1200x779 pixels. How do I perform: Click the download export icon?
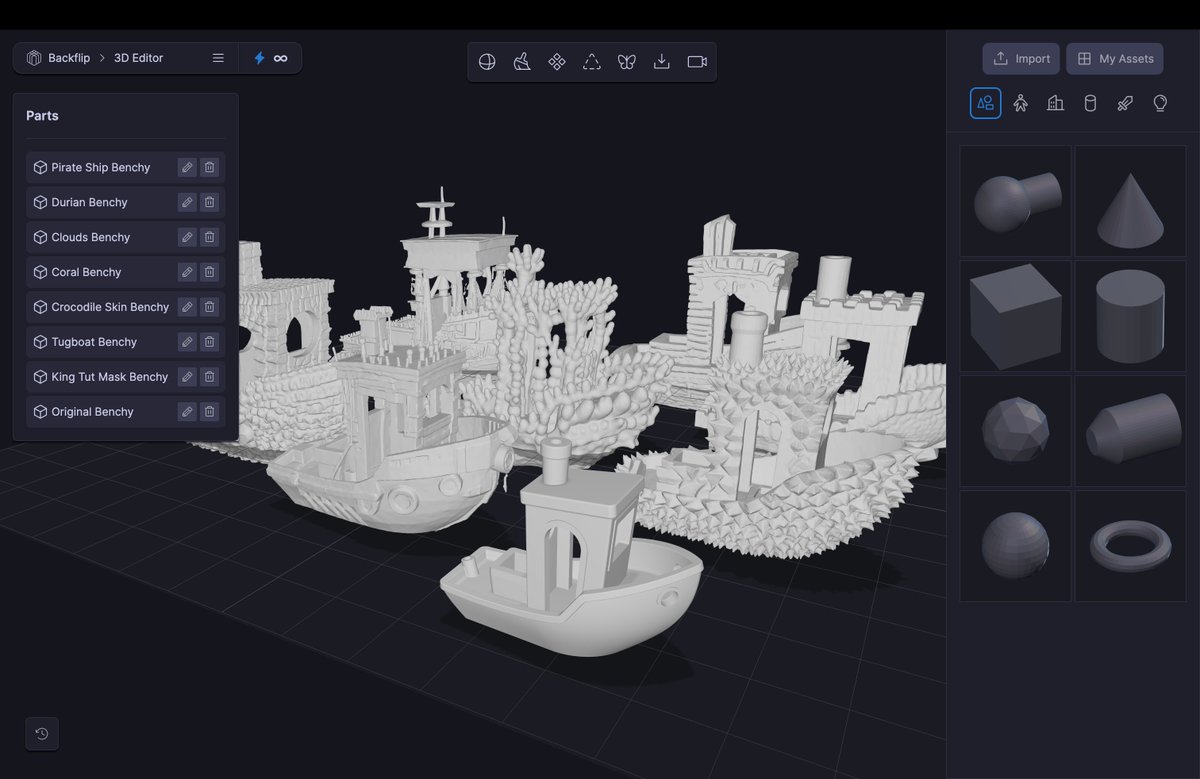coord(661,62)
